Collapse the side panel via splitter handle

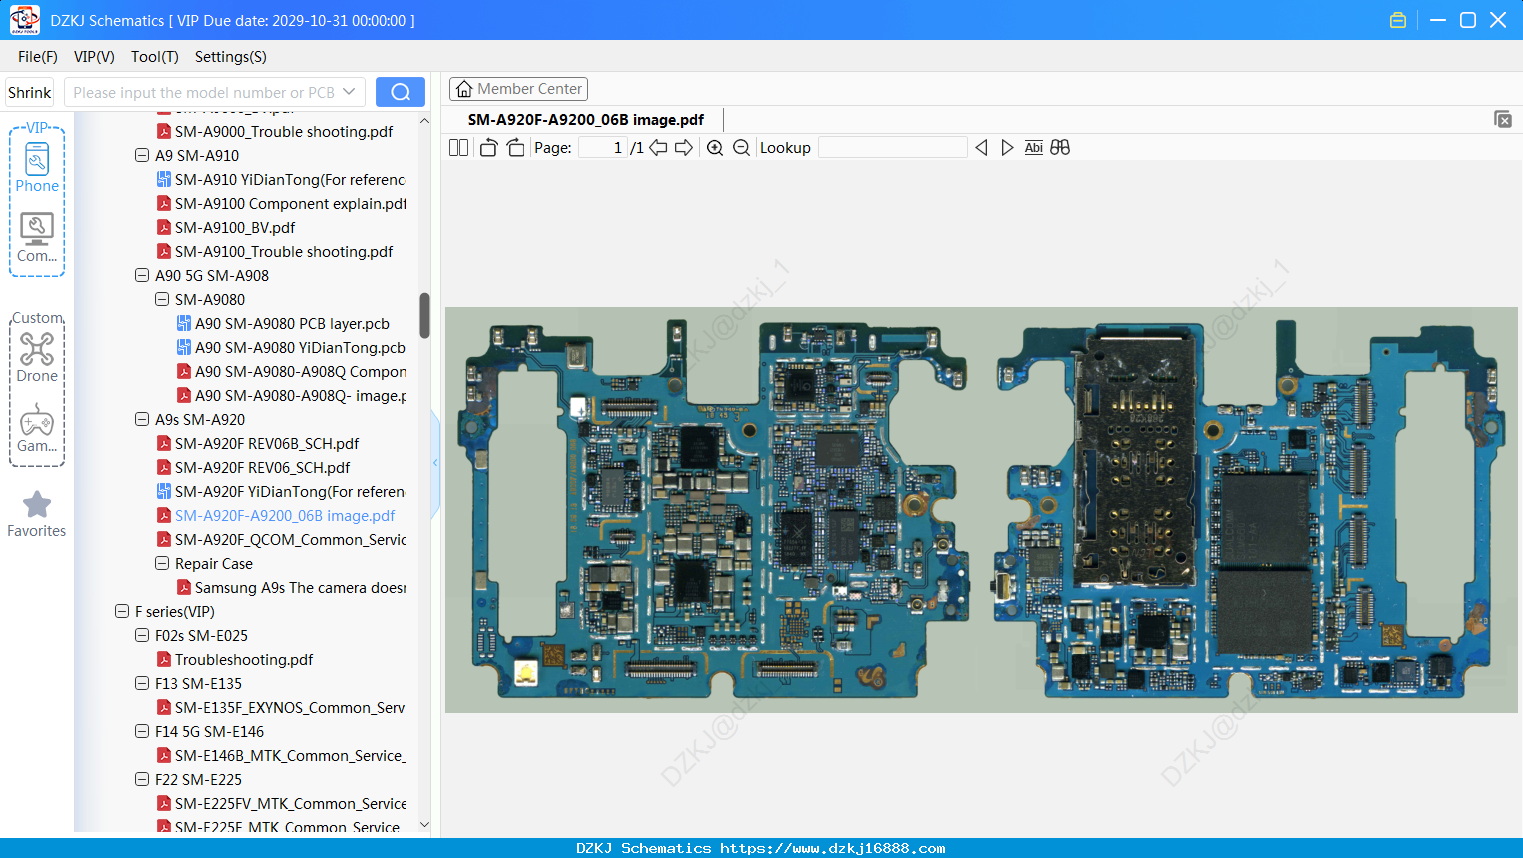click(435, 462)
